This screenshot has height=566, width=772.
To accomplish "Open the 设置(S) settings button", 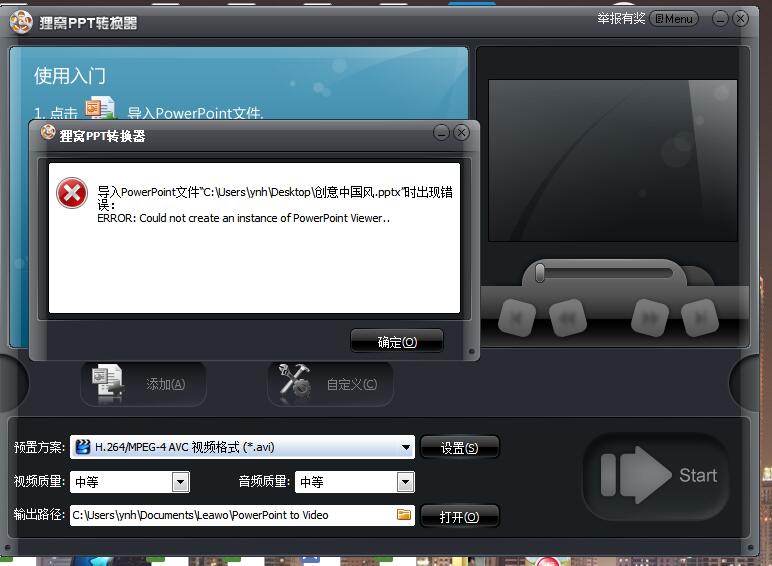I will pos(459,447).
